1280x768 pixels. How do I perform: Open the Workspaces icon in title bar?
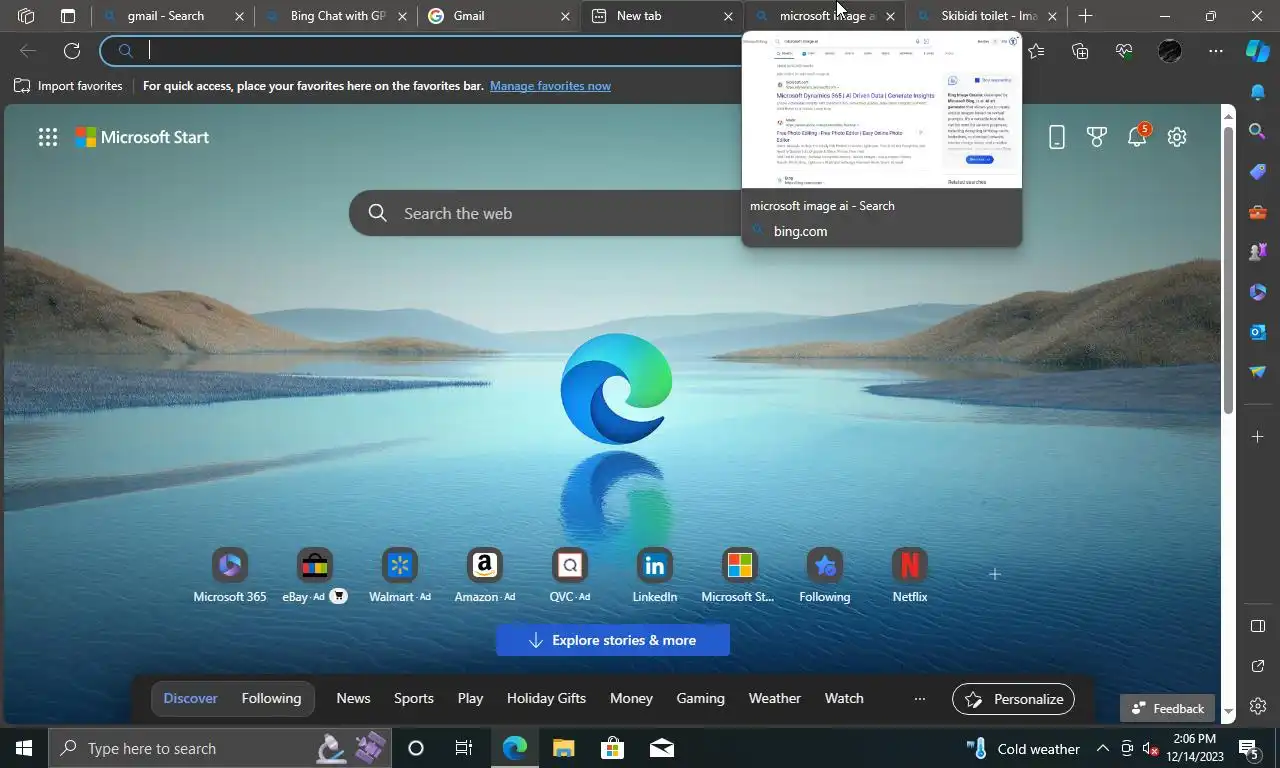(26, 16)
